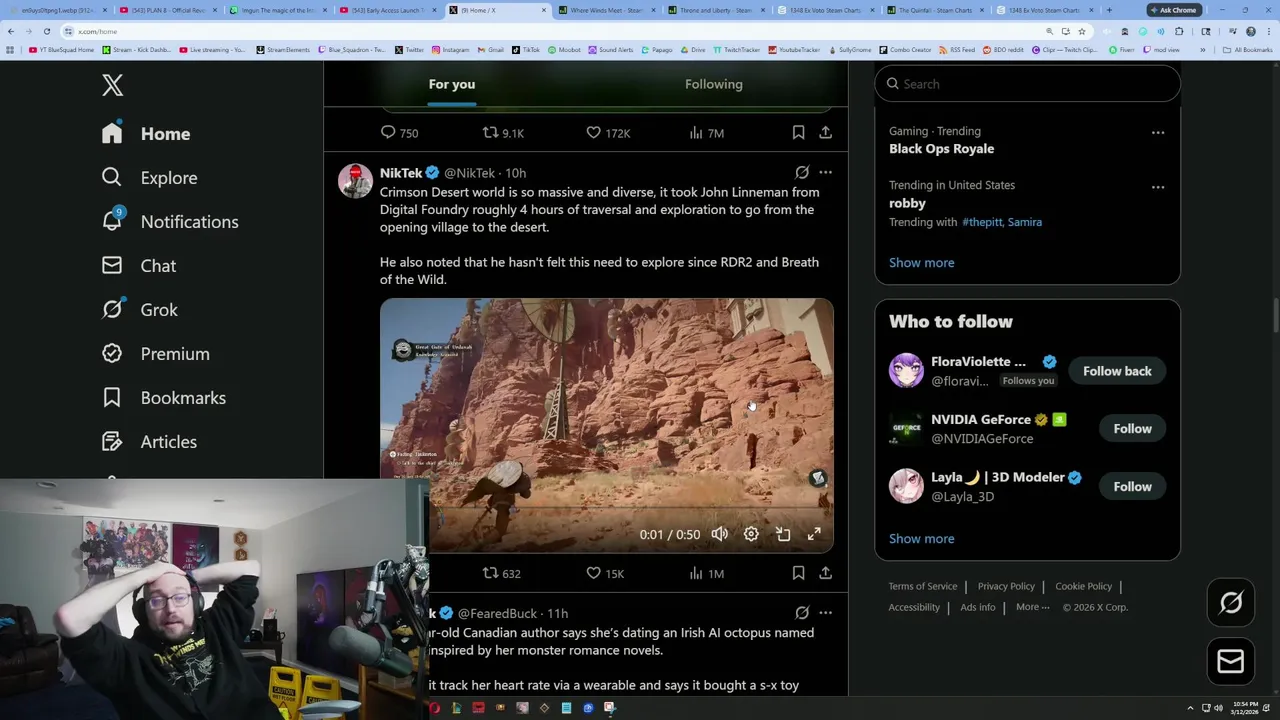Click into the X Search field
The height and width of the screenshot is (720, 1280).
1028,84
